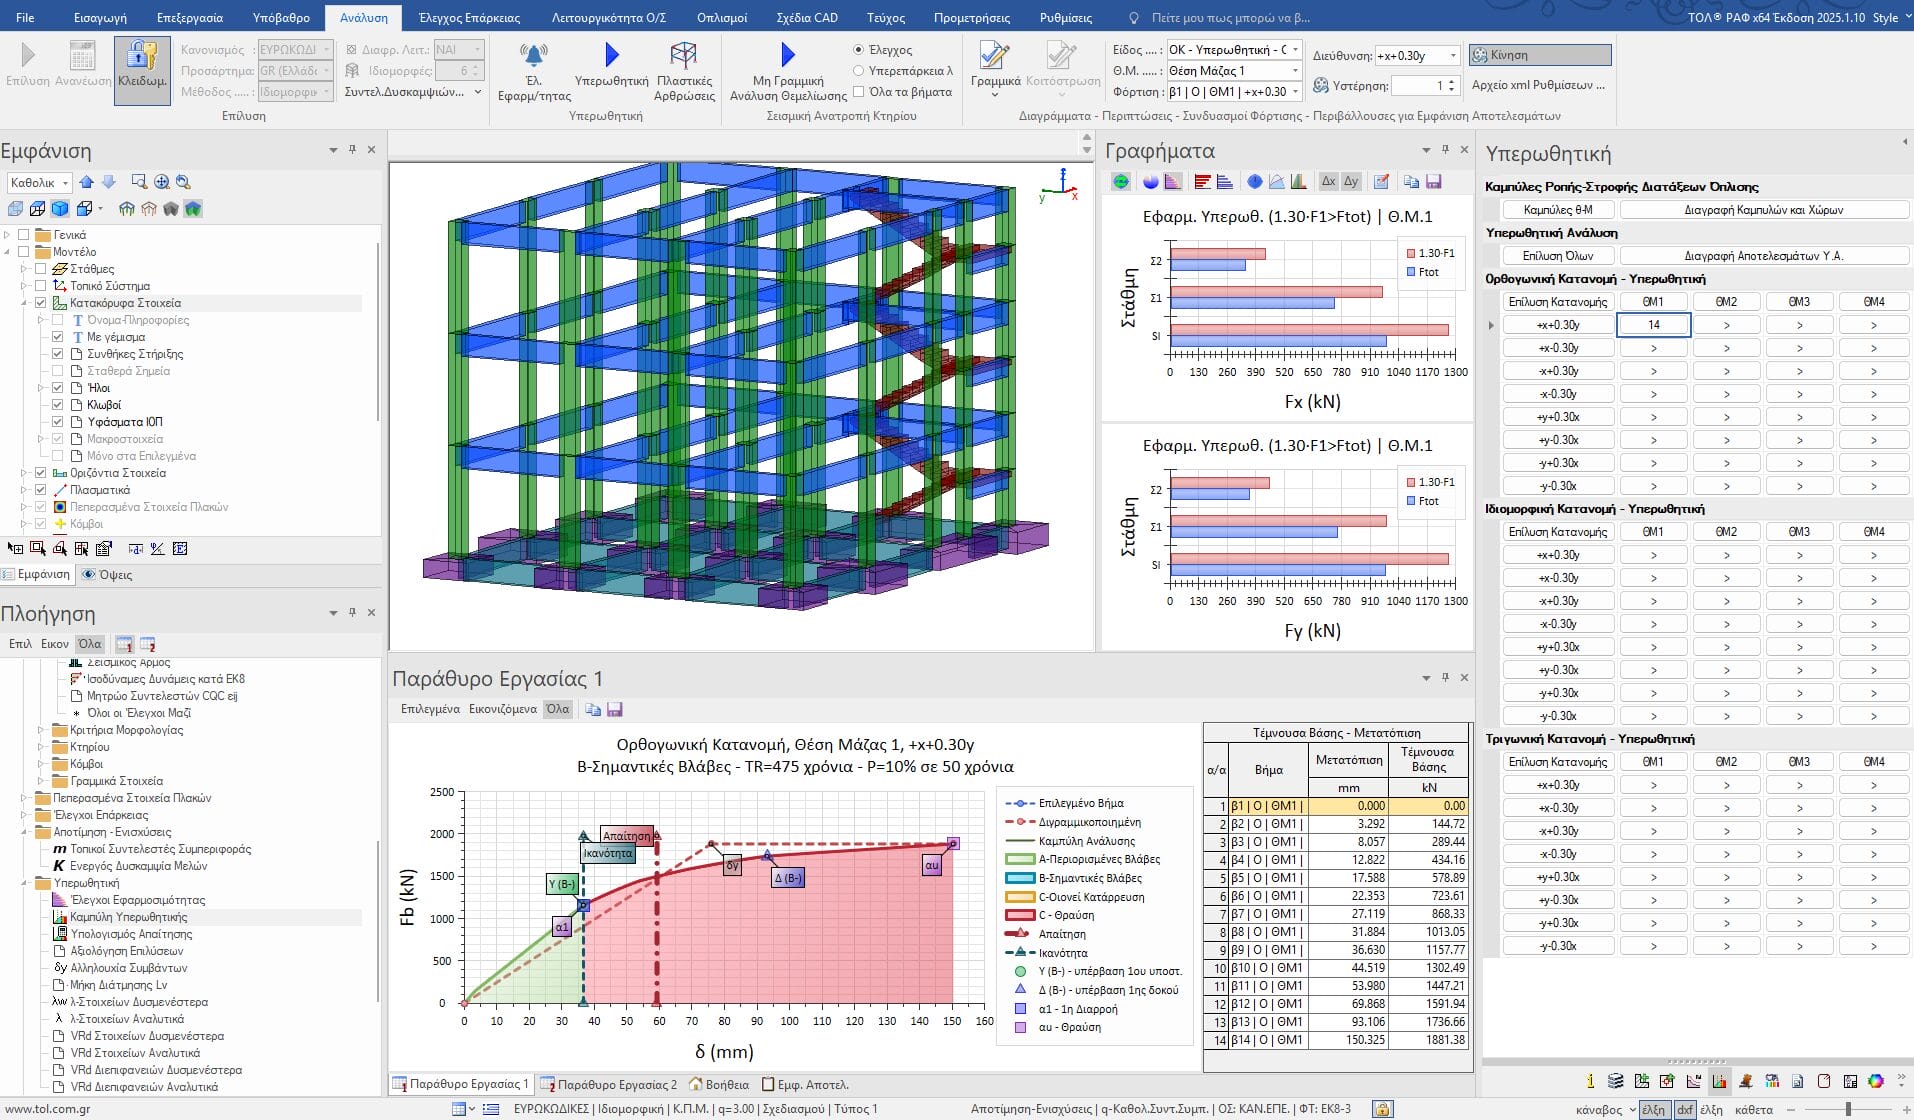Open the Οπλισμοί ribbon tab
1914x1120 pixels.
[721, 18]
